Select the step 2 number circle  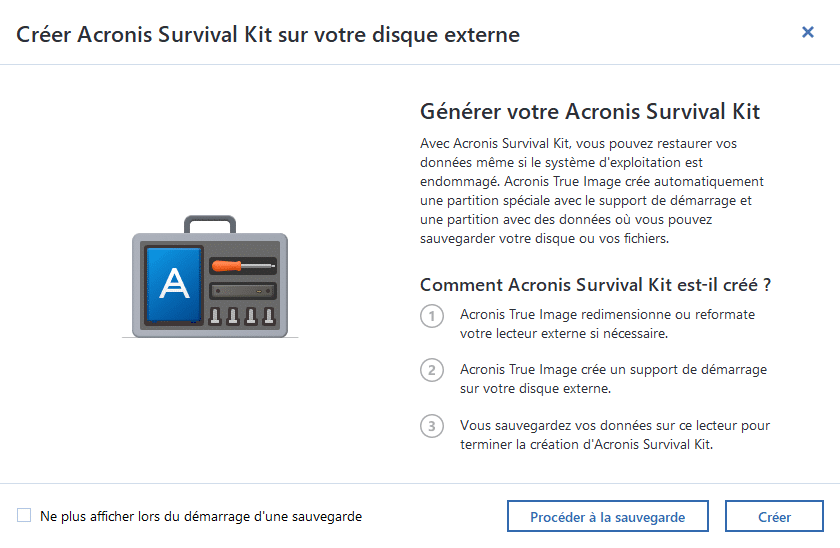click(x=431, y=371)
